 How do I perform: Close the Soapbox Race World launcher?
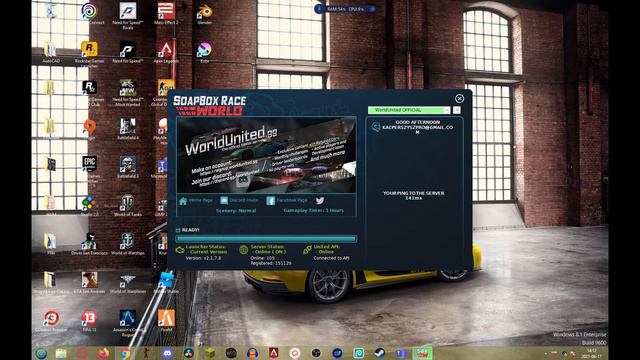pyautogui.click(x=459, y=98)
